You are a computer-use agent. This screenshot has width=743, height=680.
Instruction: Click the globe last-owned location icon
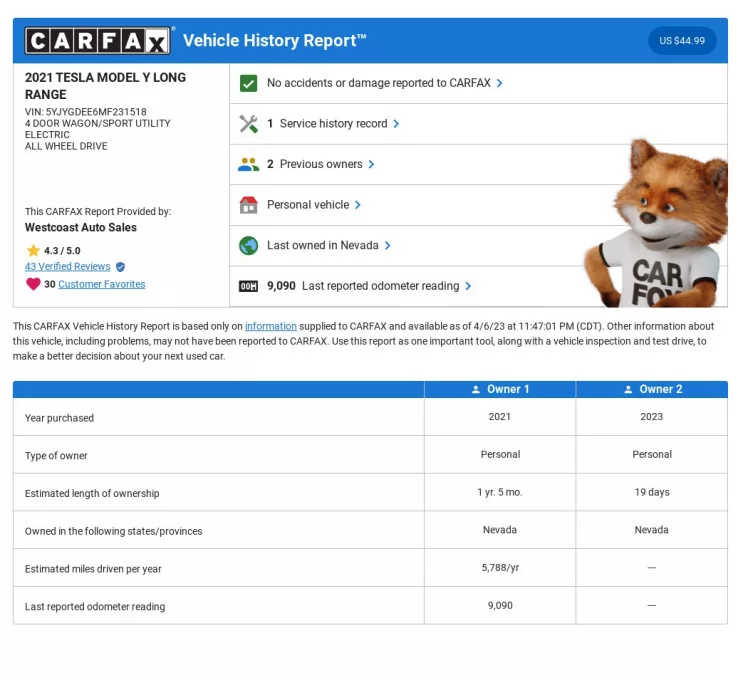[x=249, y=245]
